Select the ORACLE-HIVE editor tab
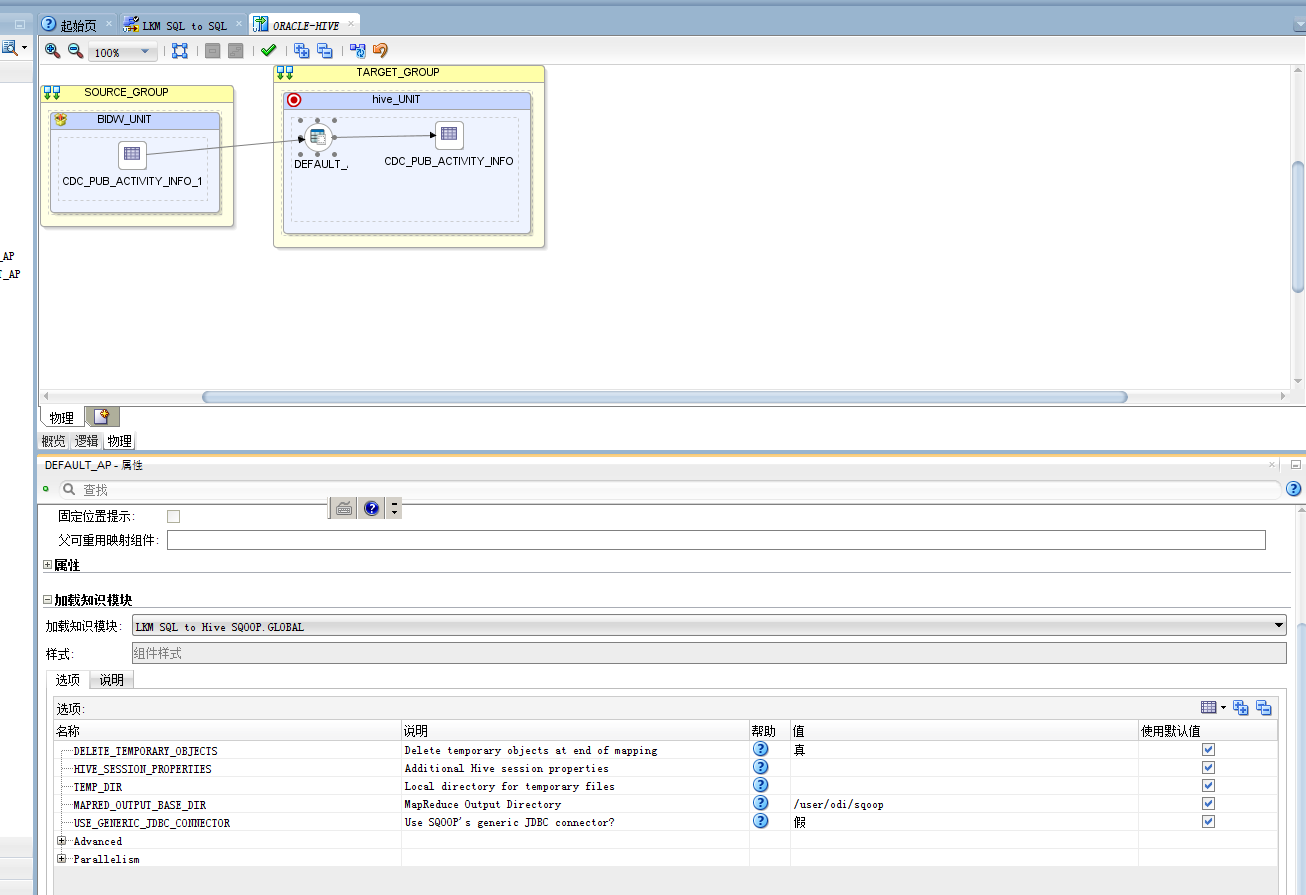 (x=305, y=25)
